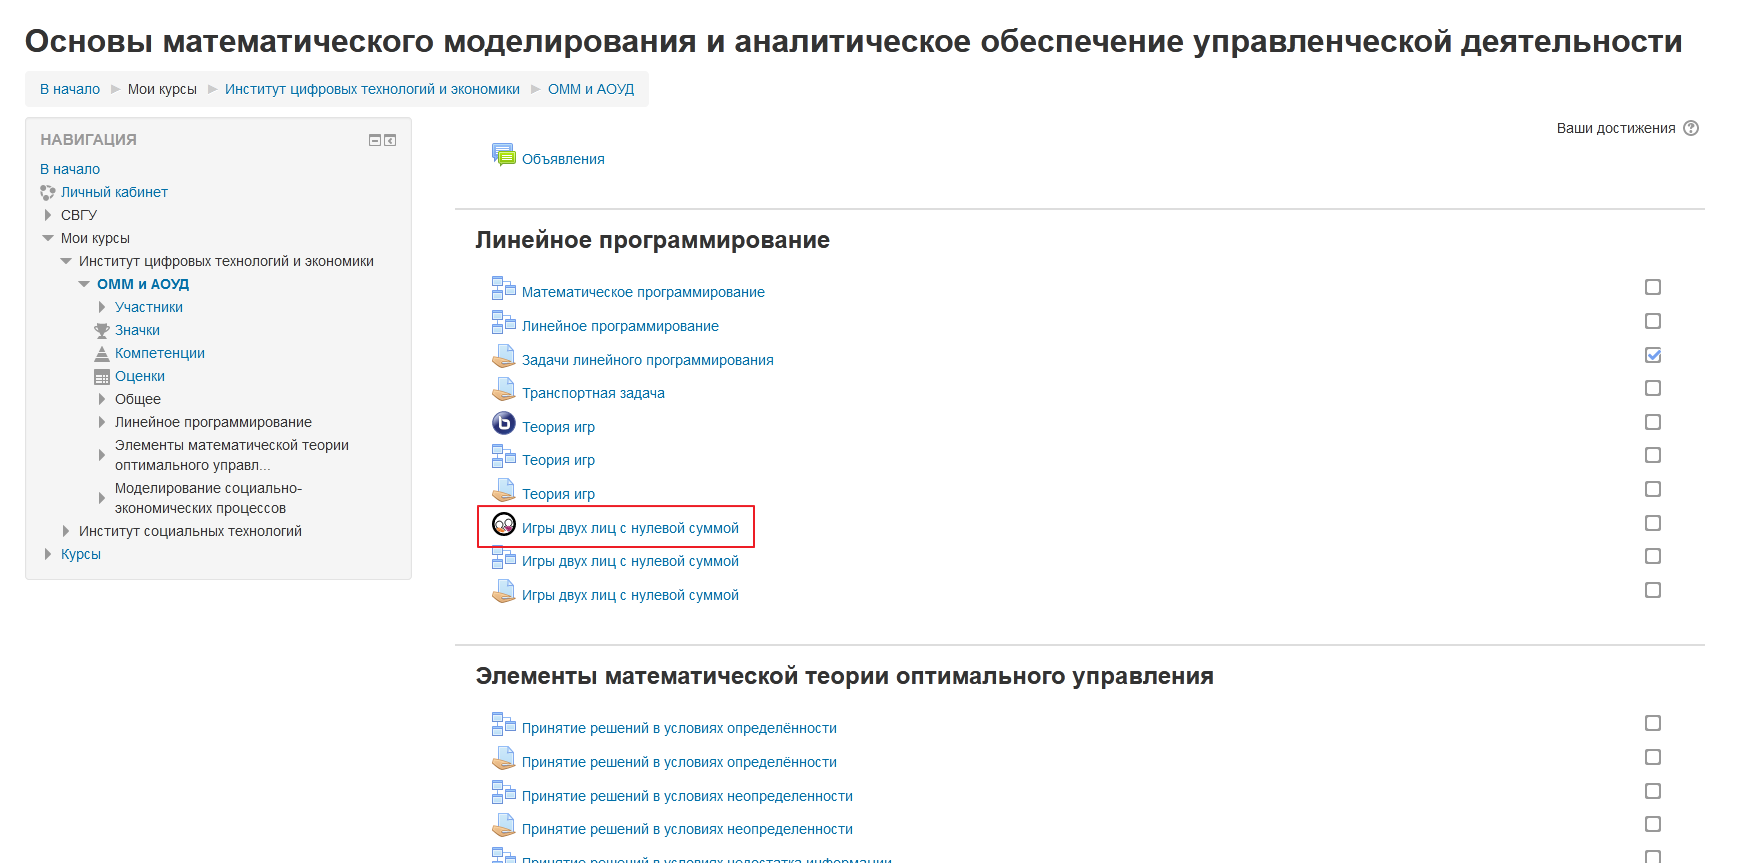Collapse the Мои курсы tree node

pos(48,238)
